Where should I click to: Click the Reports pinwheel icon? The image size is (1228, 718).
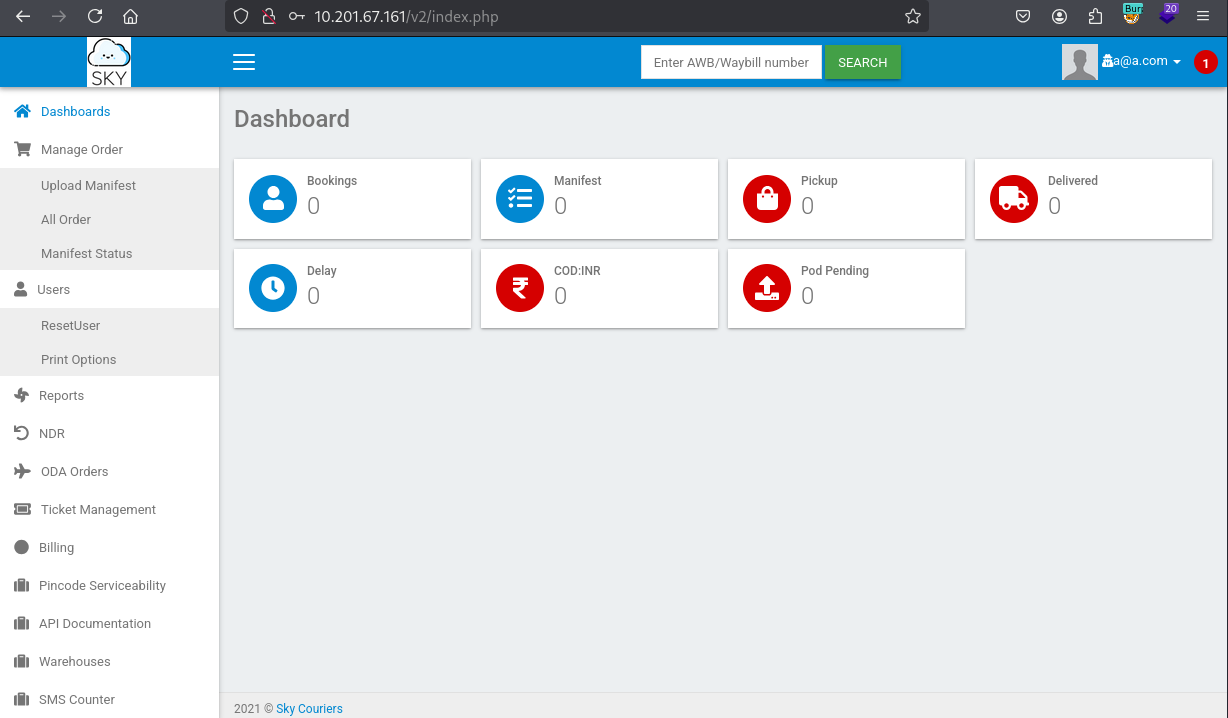tap(21, 395)
